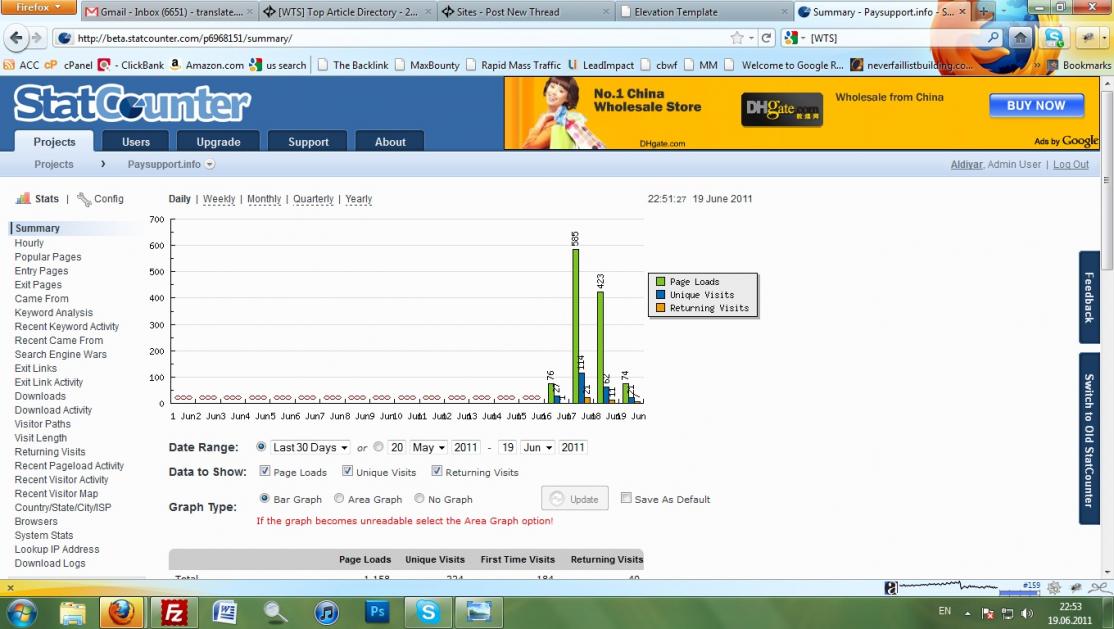1114x629 pixels.
Task: Reload the page using the refresh icon
Action: point(766,38)
